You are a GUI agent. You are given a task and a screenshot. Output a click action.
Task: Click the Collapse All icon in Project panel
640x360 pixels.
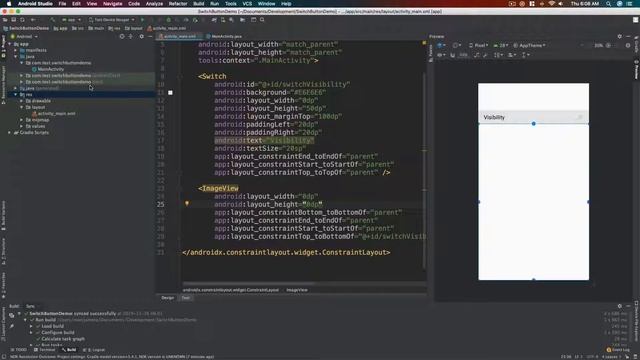131,36
